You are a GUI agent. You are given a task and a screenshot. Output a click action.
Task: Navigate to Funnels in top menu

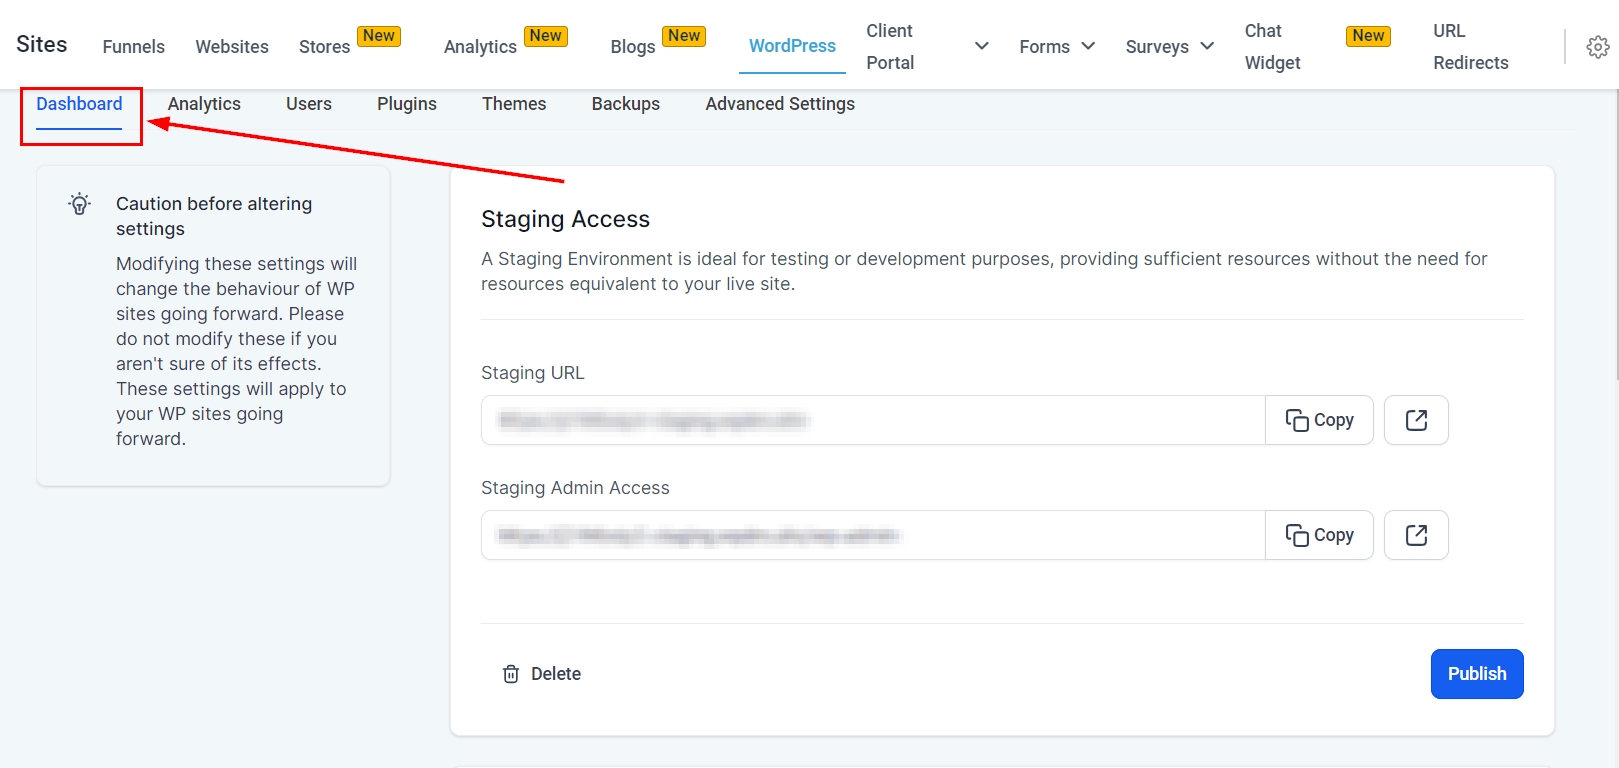coord(133,47)
